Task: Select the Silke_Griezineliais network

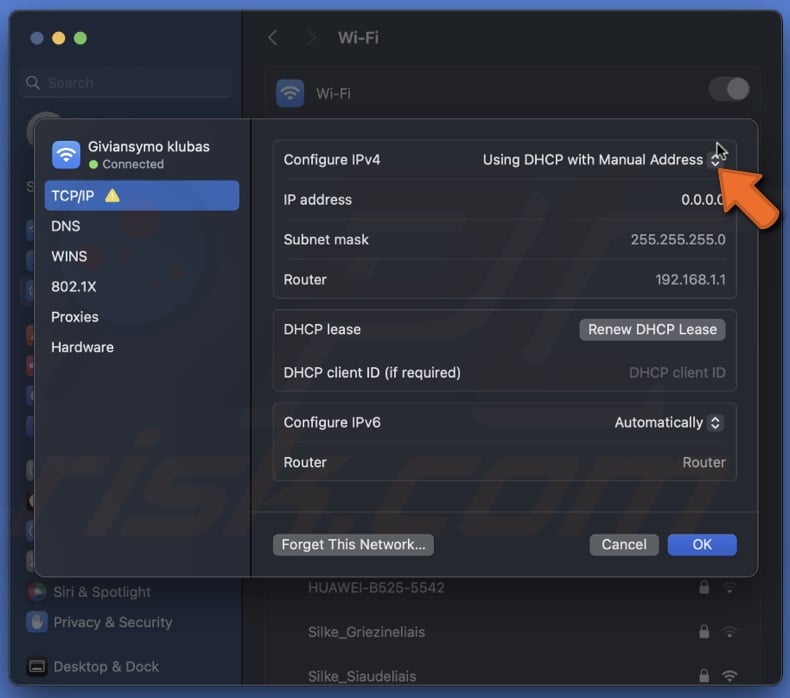Action: coord(366,632)
